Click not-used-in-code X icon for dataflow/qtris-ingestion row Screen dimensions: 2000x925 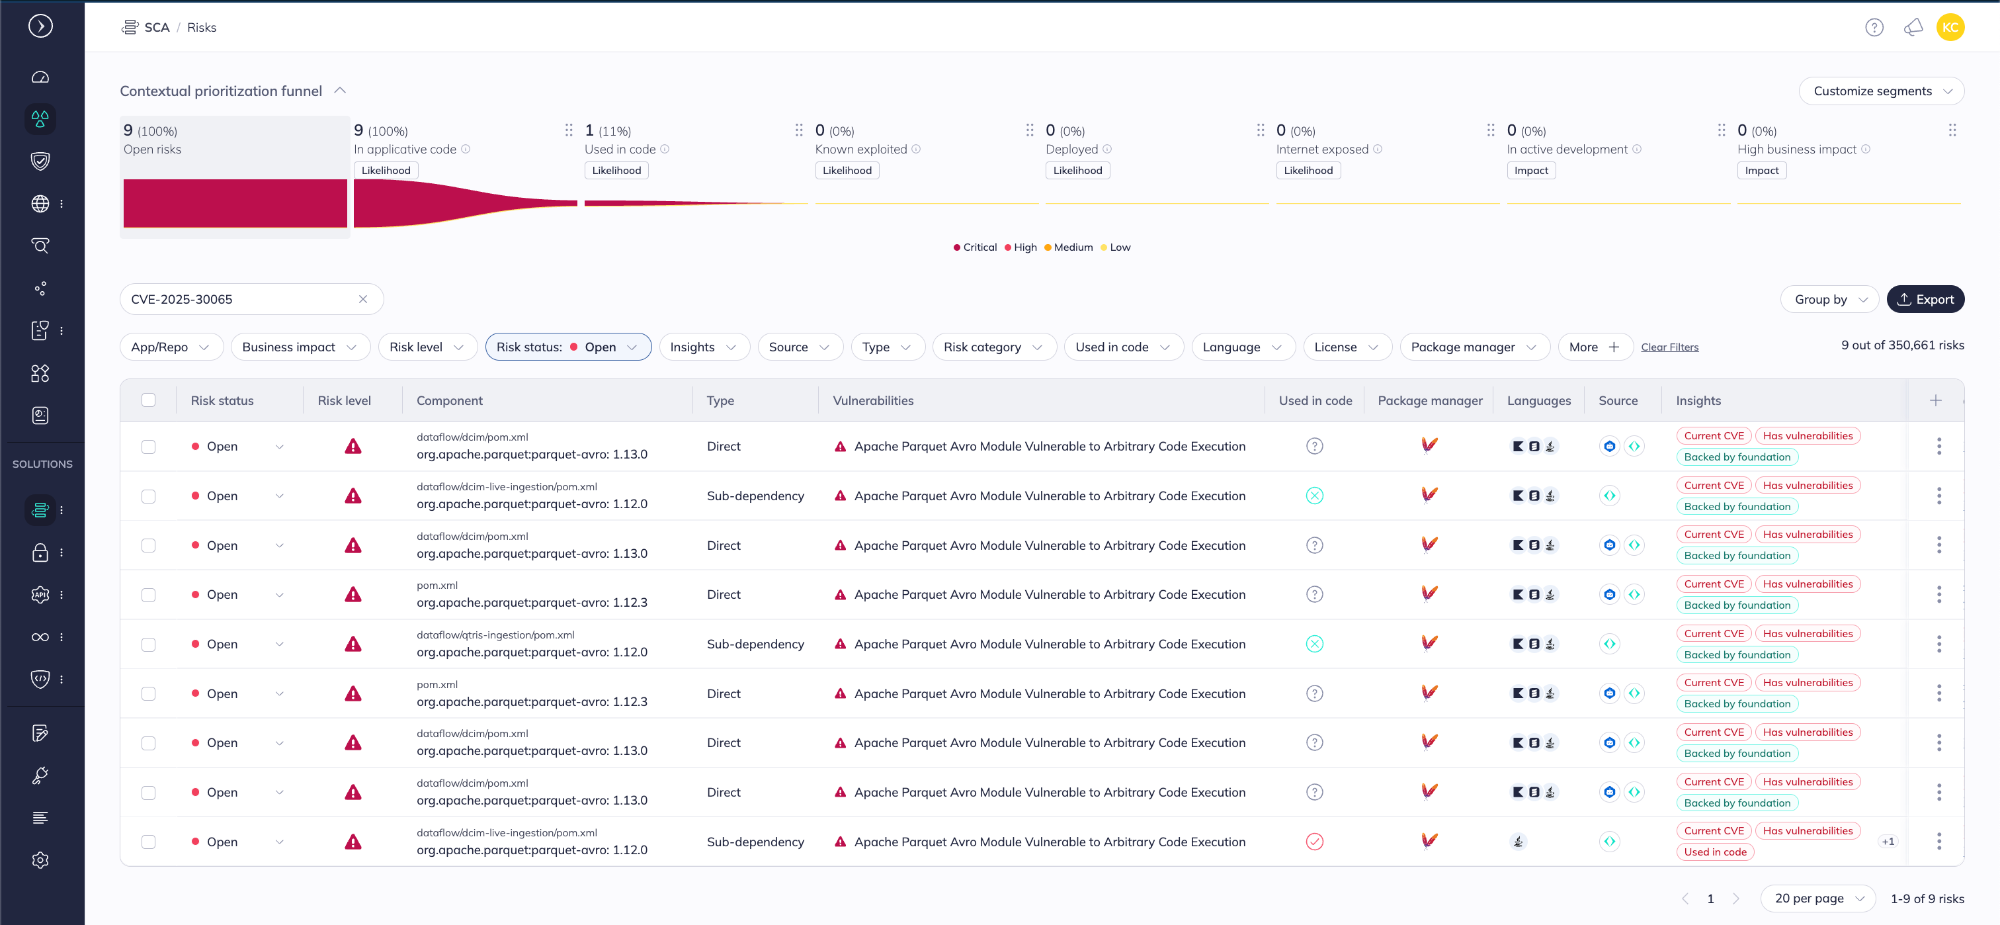[1315, 644]
